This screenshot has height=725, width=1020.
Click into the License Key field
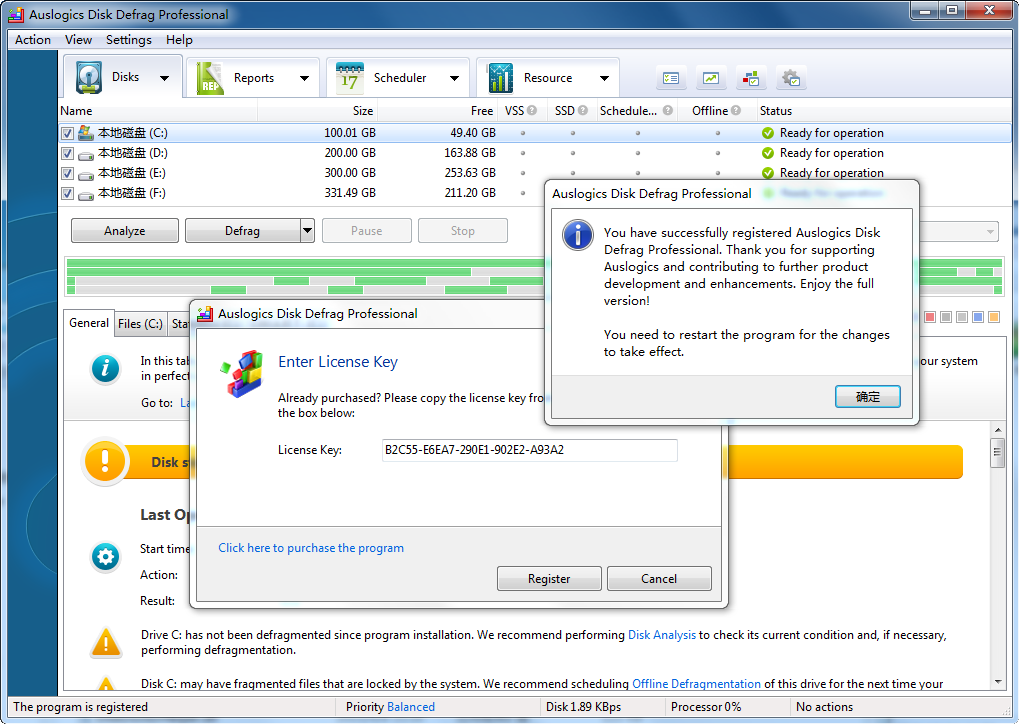pyautogui.click(x=529, y=450)
